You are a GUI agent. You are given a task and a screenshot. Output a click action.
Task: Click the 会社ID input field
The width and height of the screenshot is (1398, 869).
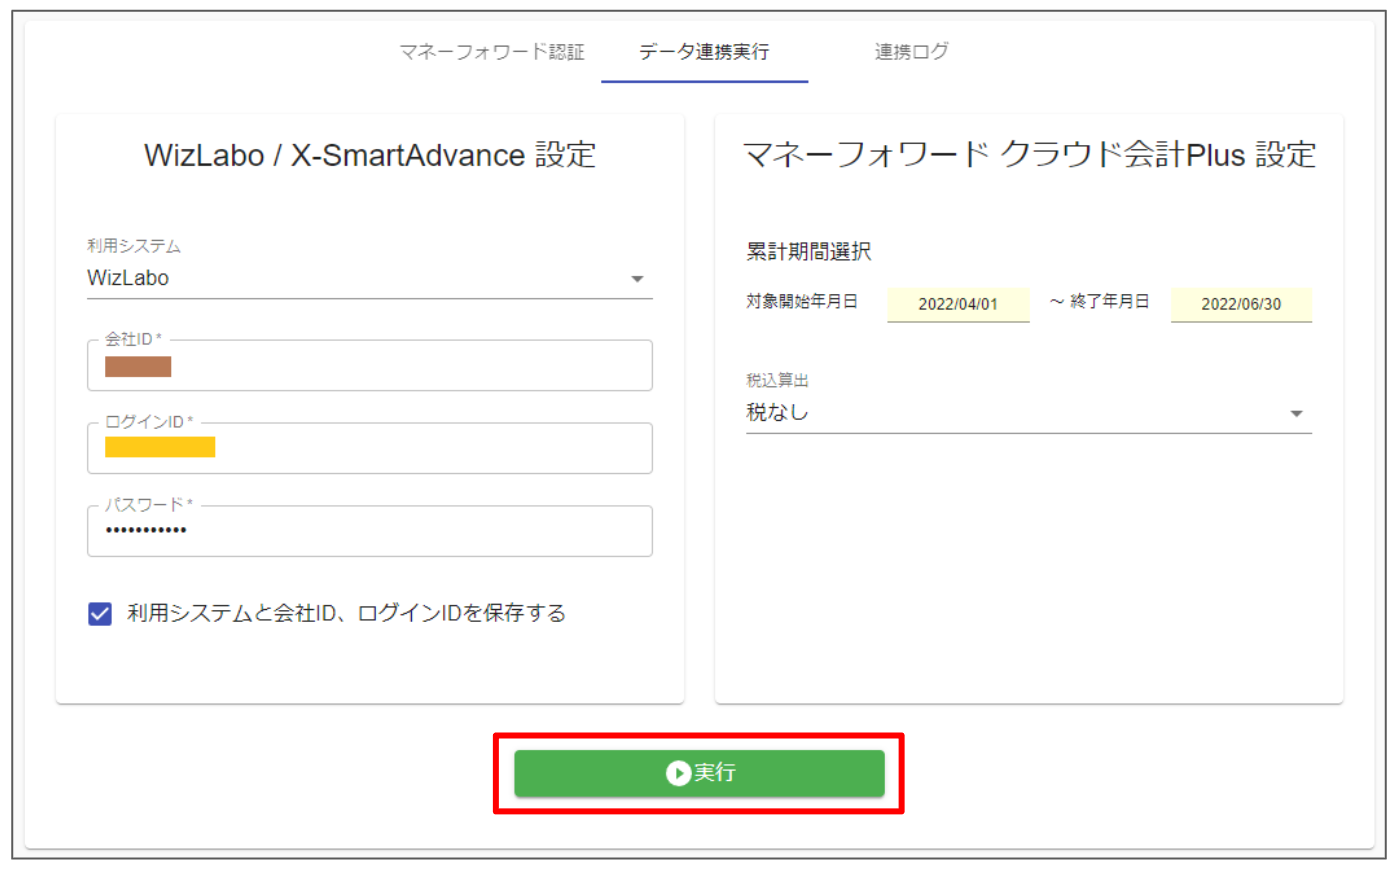[x=369, y=365]
